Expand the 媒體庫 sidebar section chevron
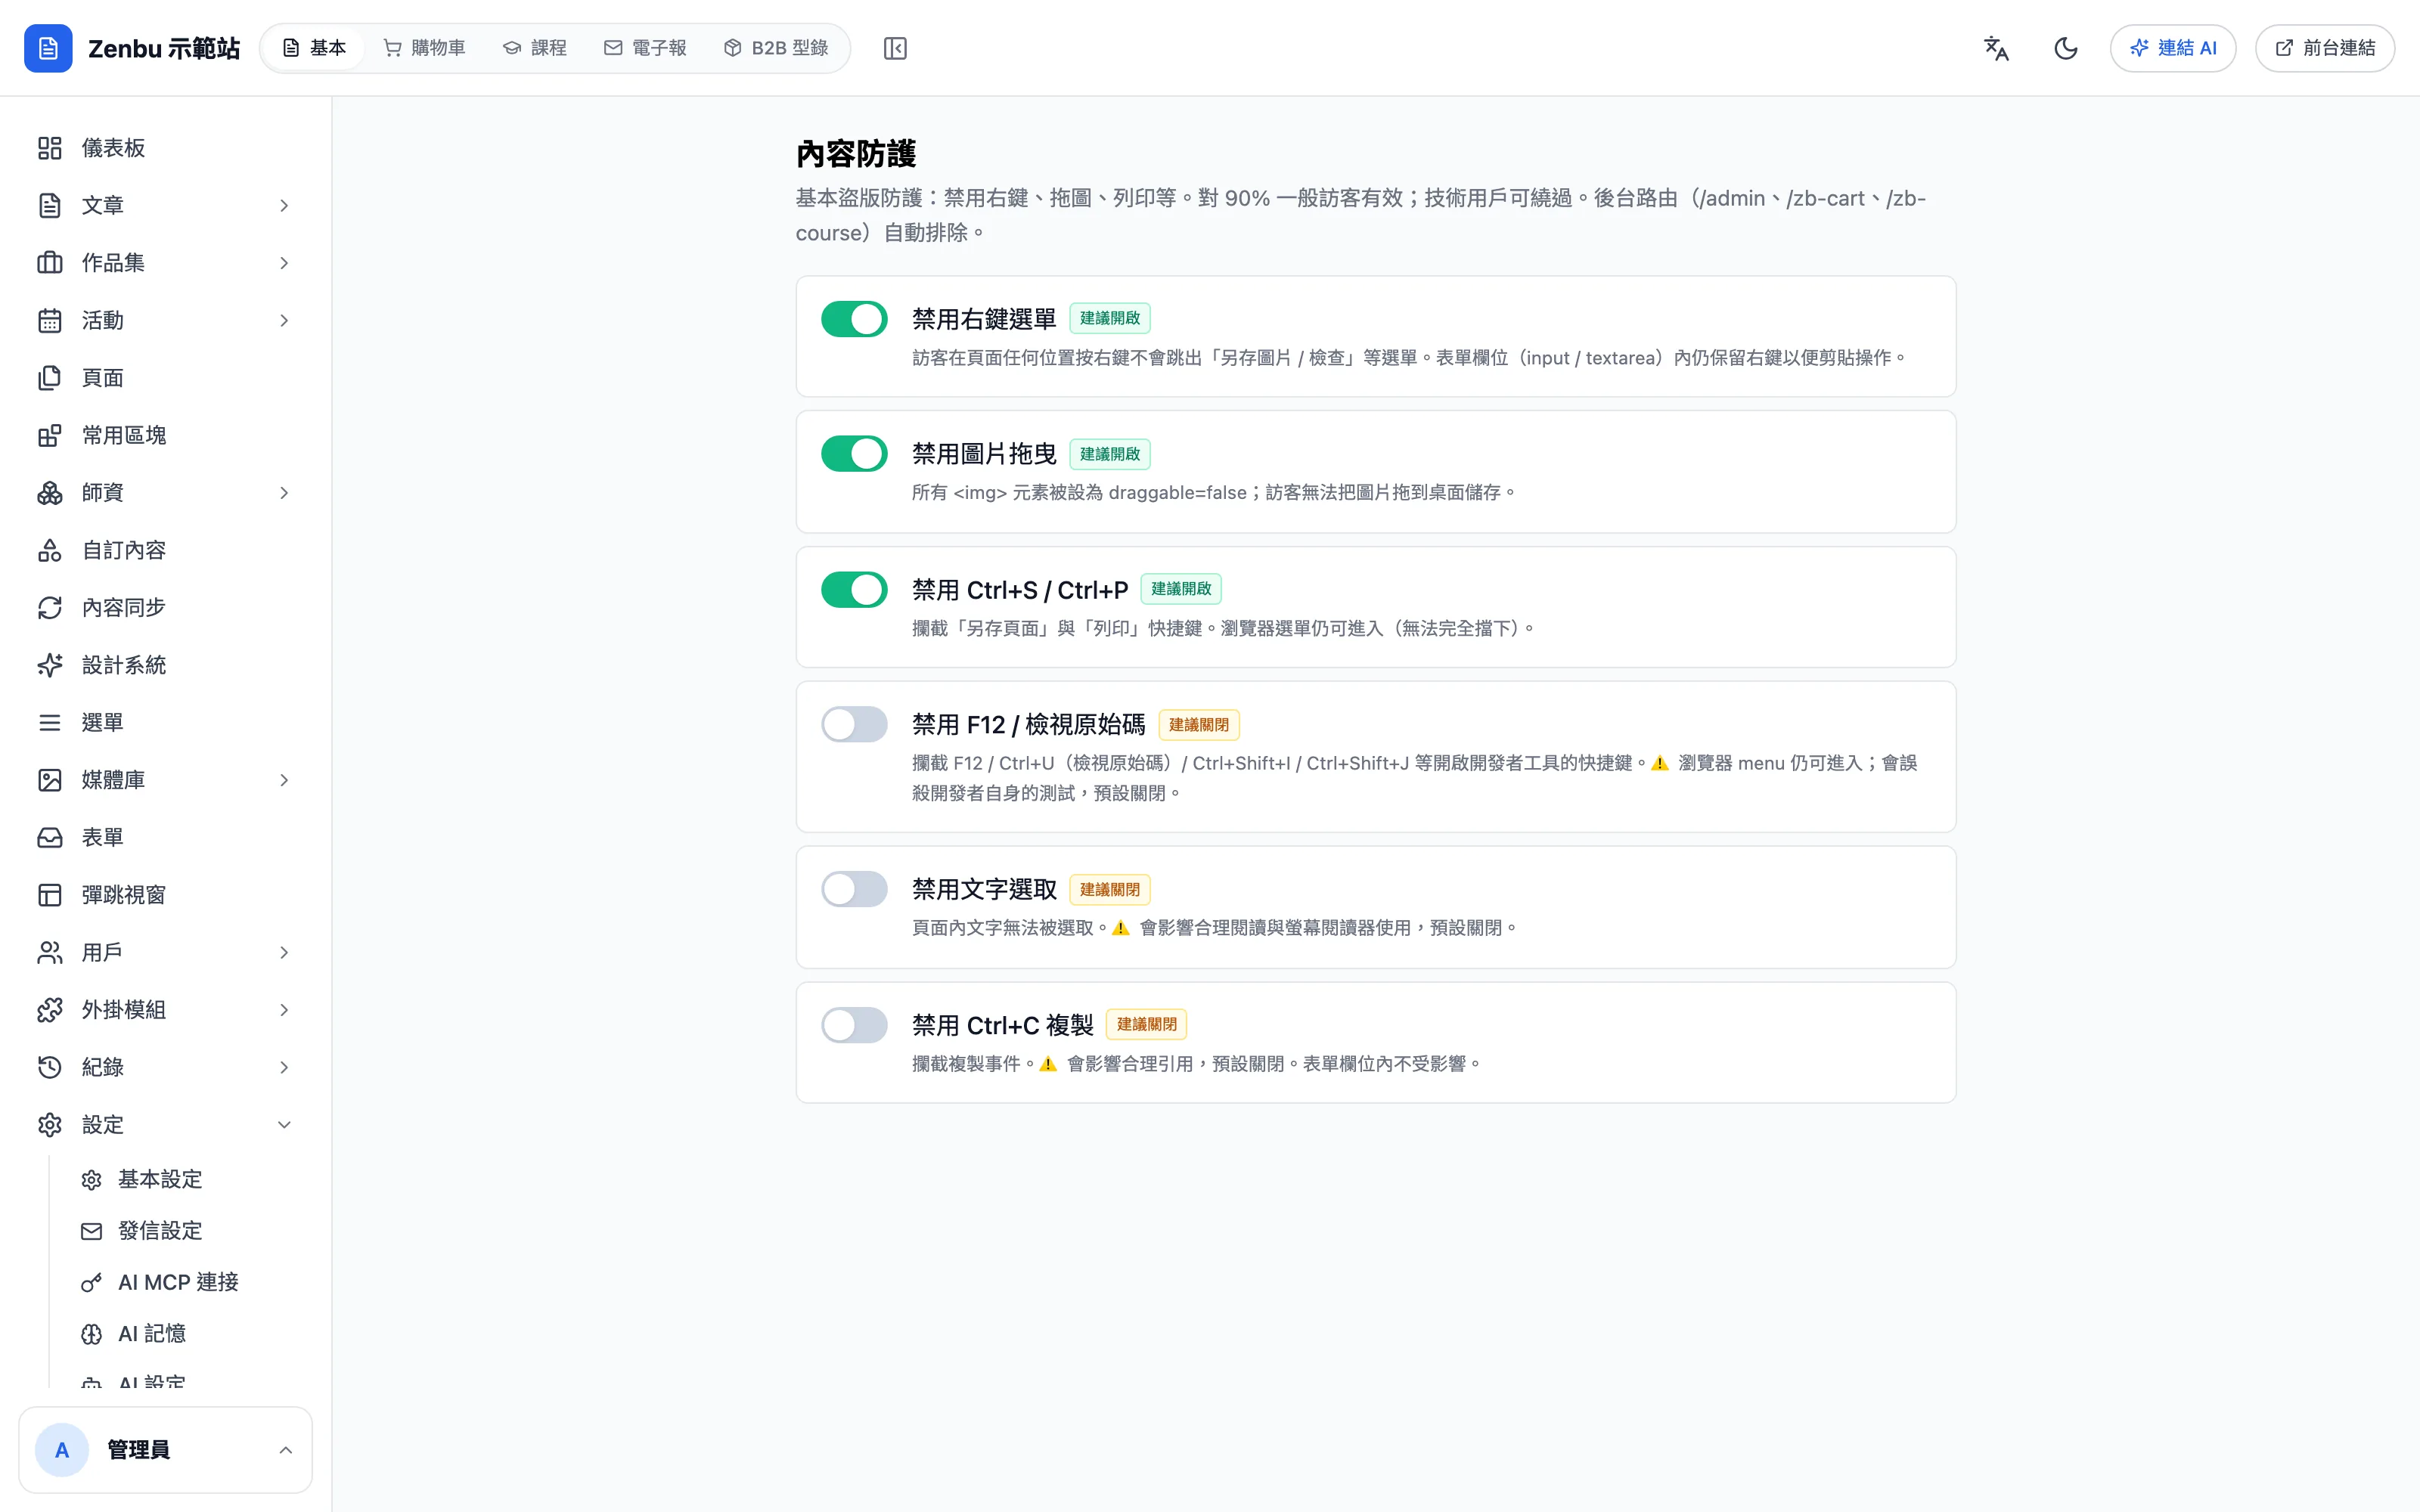Image resolution: width=2420 pixels, height=1512 pixels. pyautogui.click(x=284, y=780)
